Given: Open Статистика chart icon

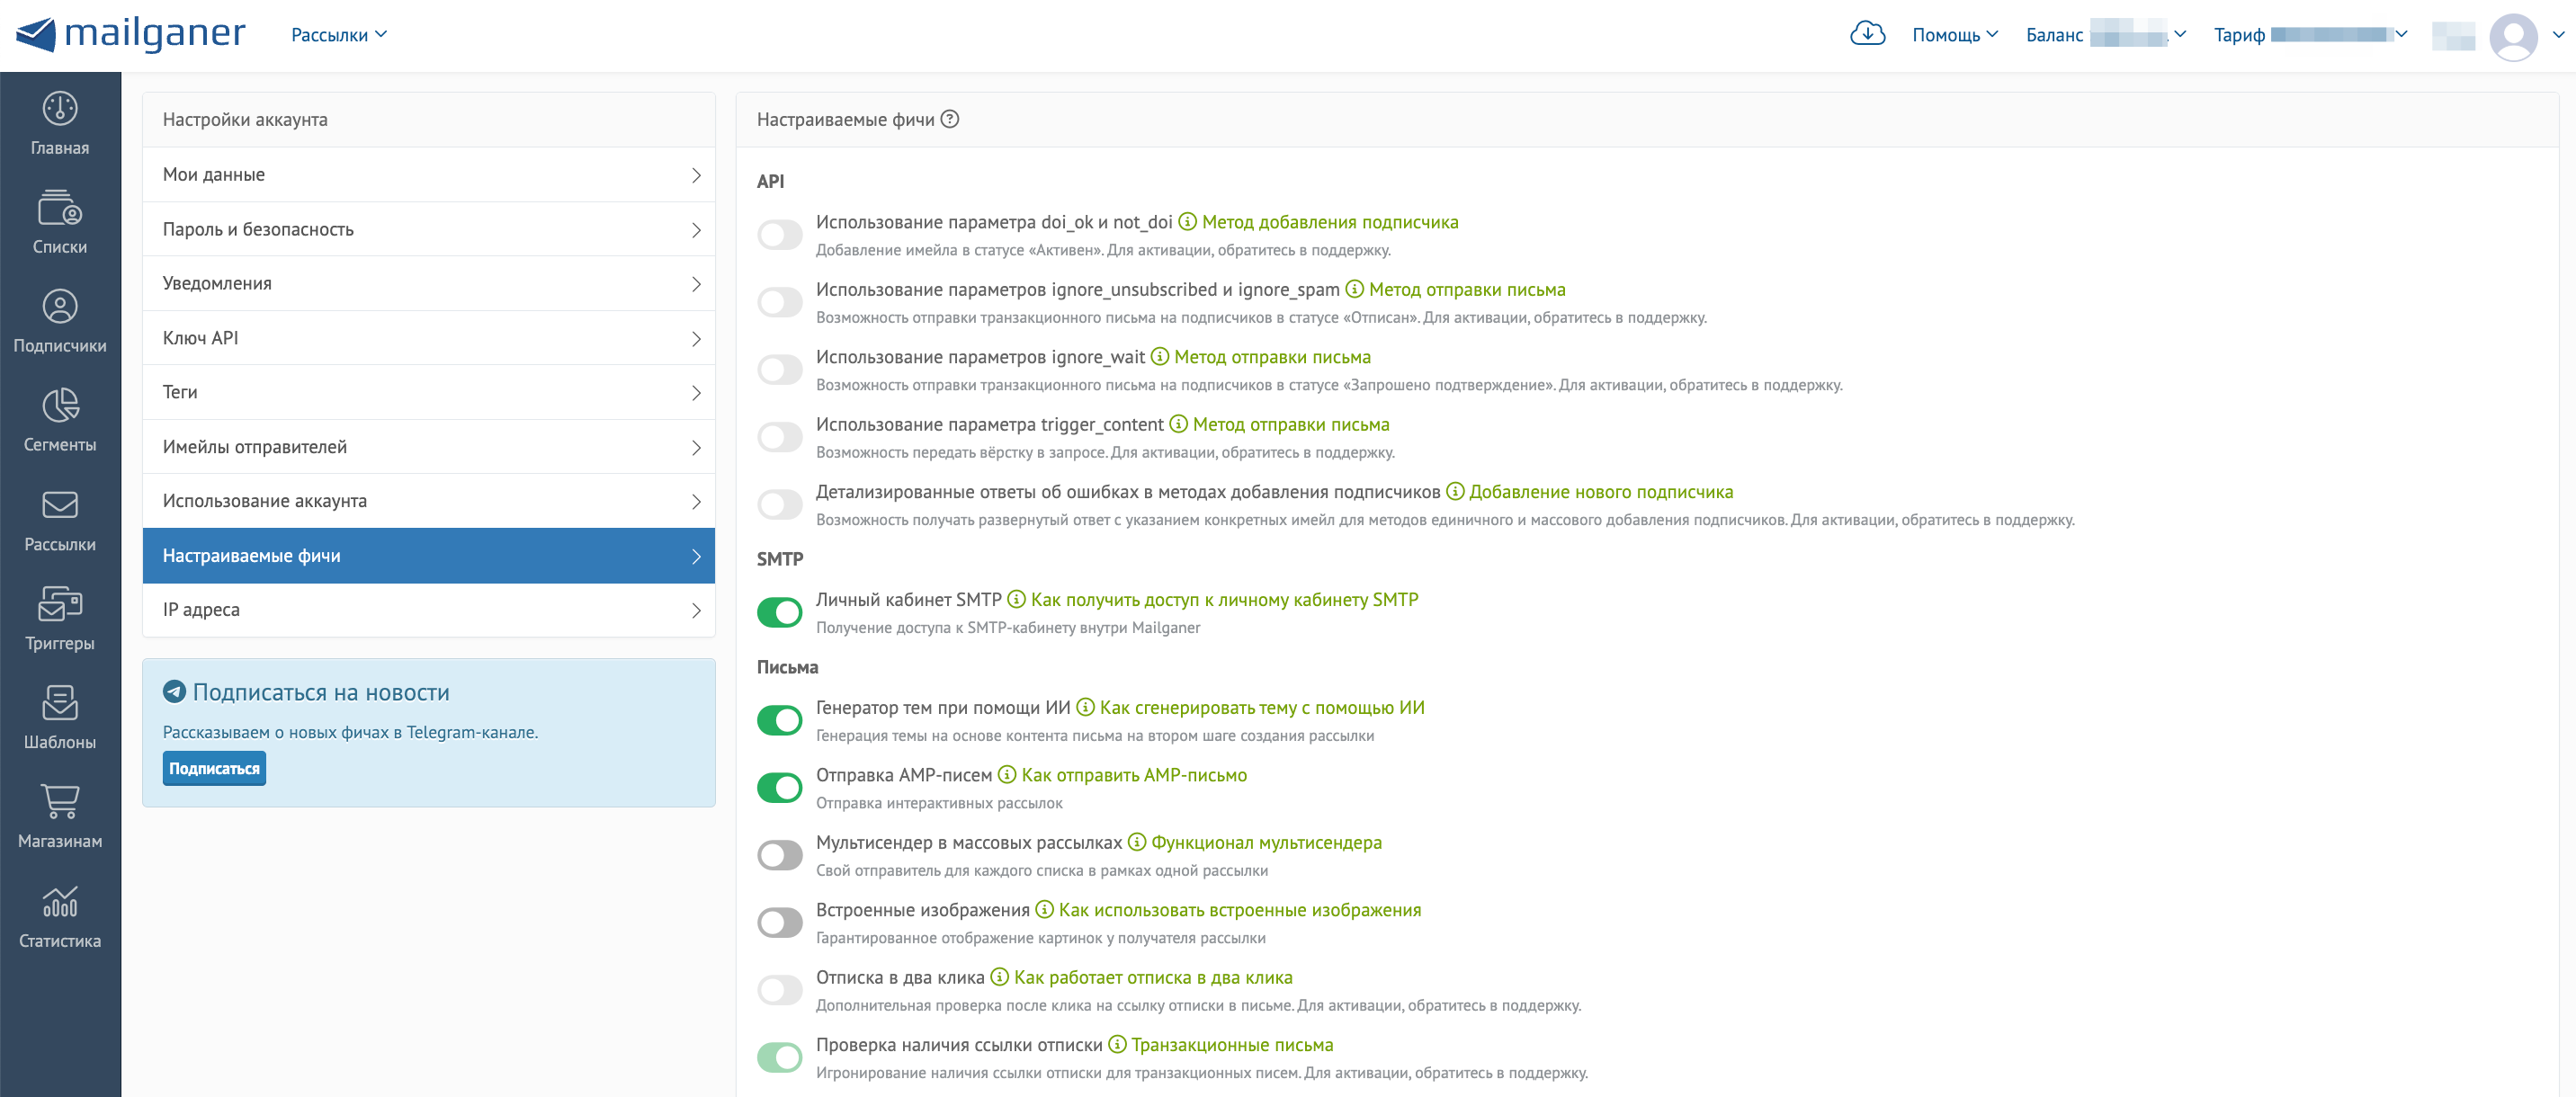Looking at the screenshot, I should 60,902.
